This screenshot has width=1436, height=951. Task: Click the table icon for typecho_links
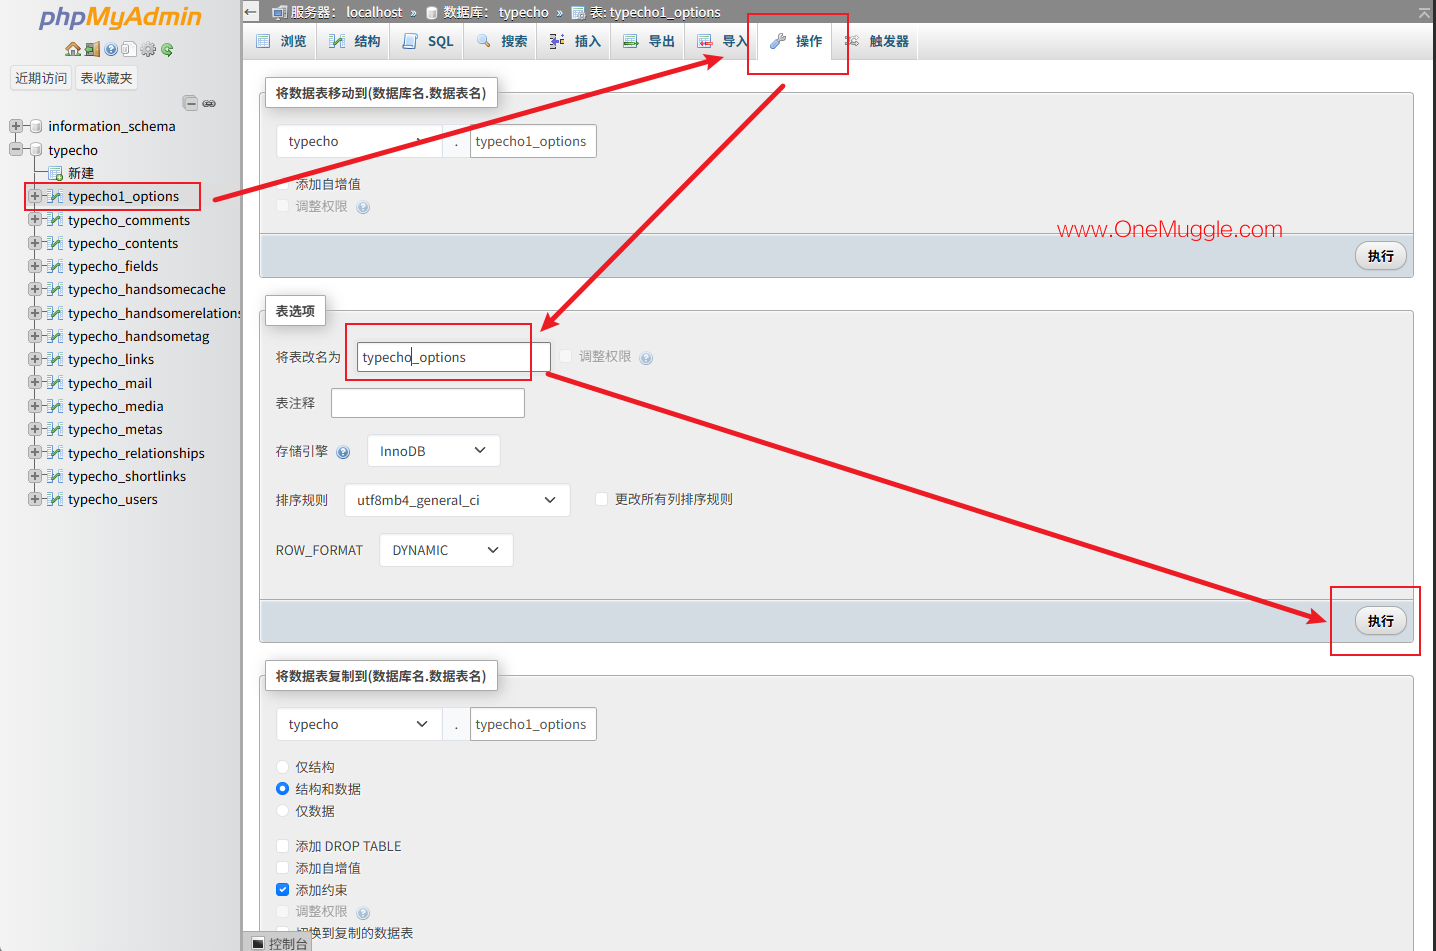pos(56,359)
